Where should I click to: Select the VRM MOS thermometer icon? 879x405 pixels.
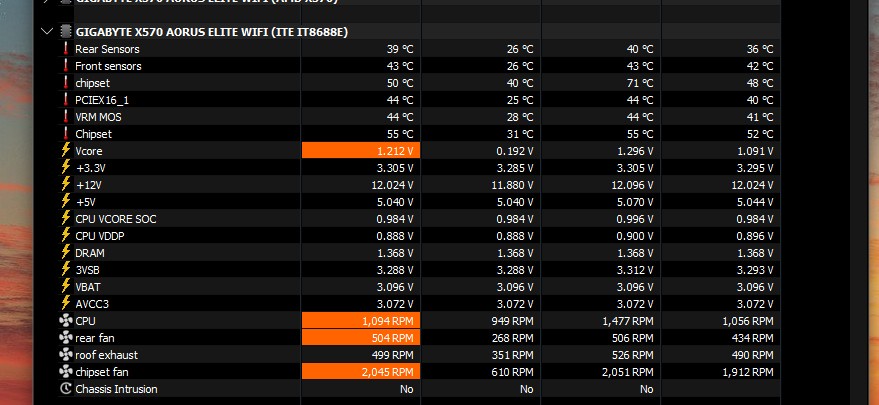(x=66, y=117)
